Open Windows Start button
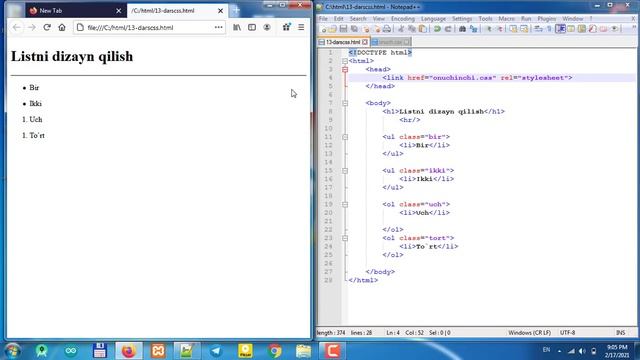Screen dimensions: 640x360 tap(13, 351)
